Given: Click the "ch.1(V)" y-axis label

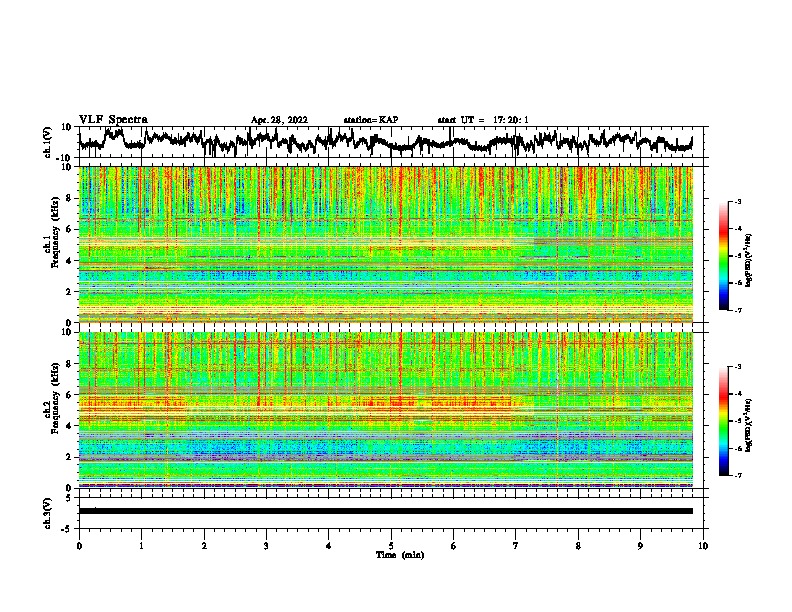Looking at the screenshot, I should click(48, 143).
